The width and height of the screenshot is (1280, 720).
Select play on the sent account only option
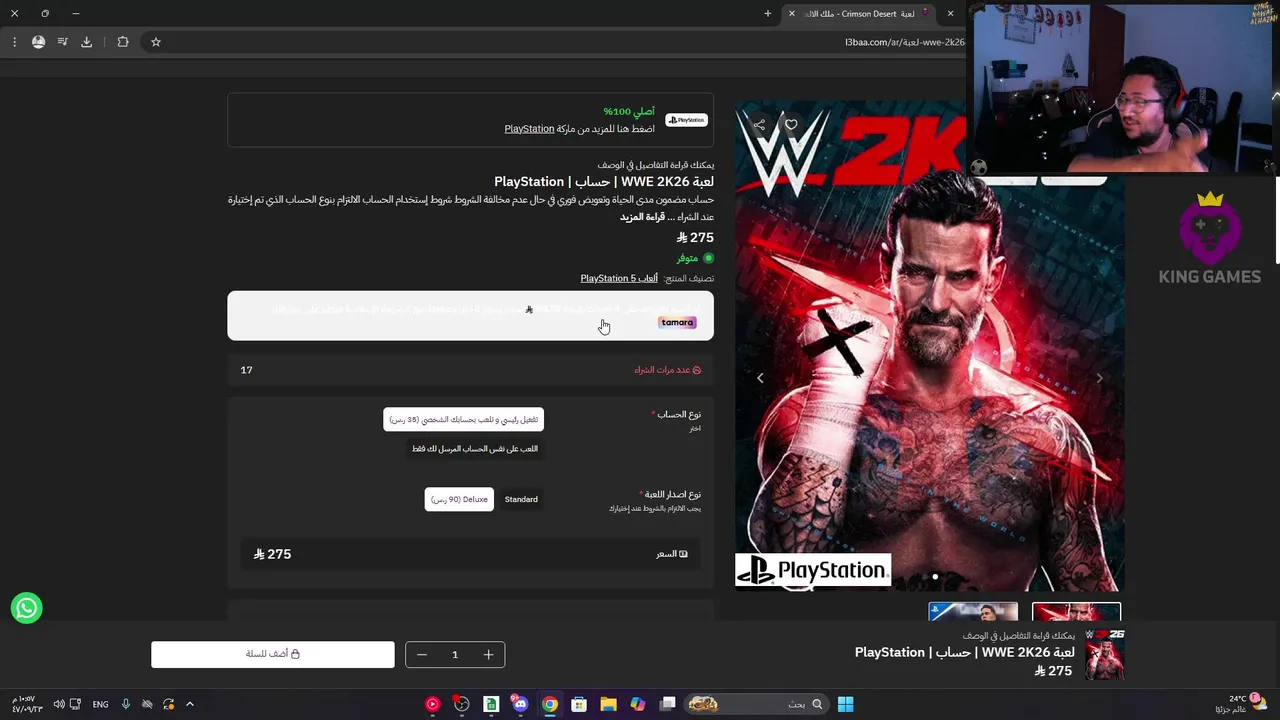[x=475, y=449]
